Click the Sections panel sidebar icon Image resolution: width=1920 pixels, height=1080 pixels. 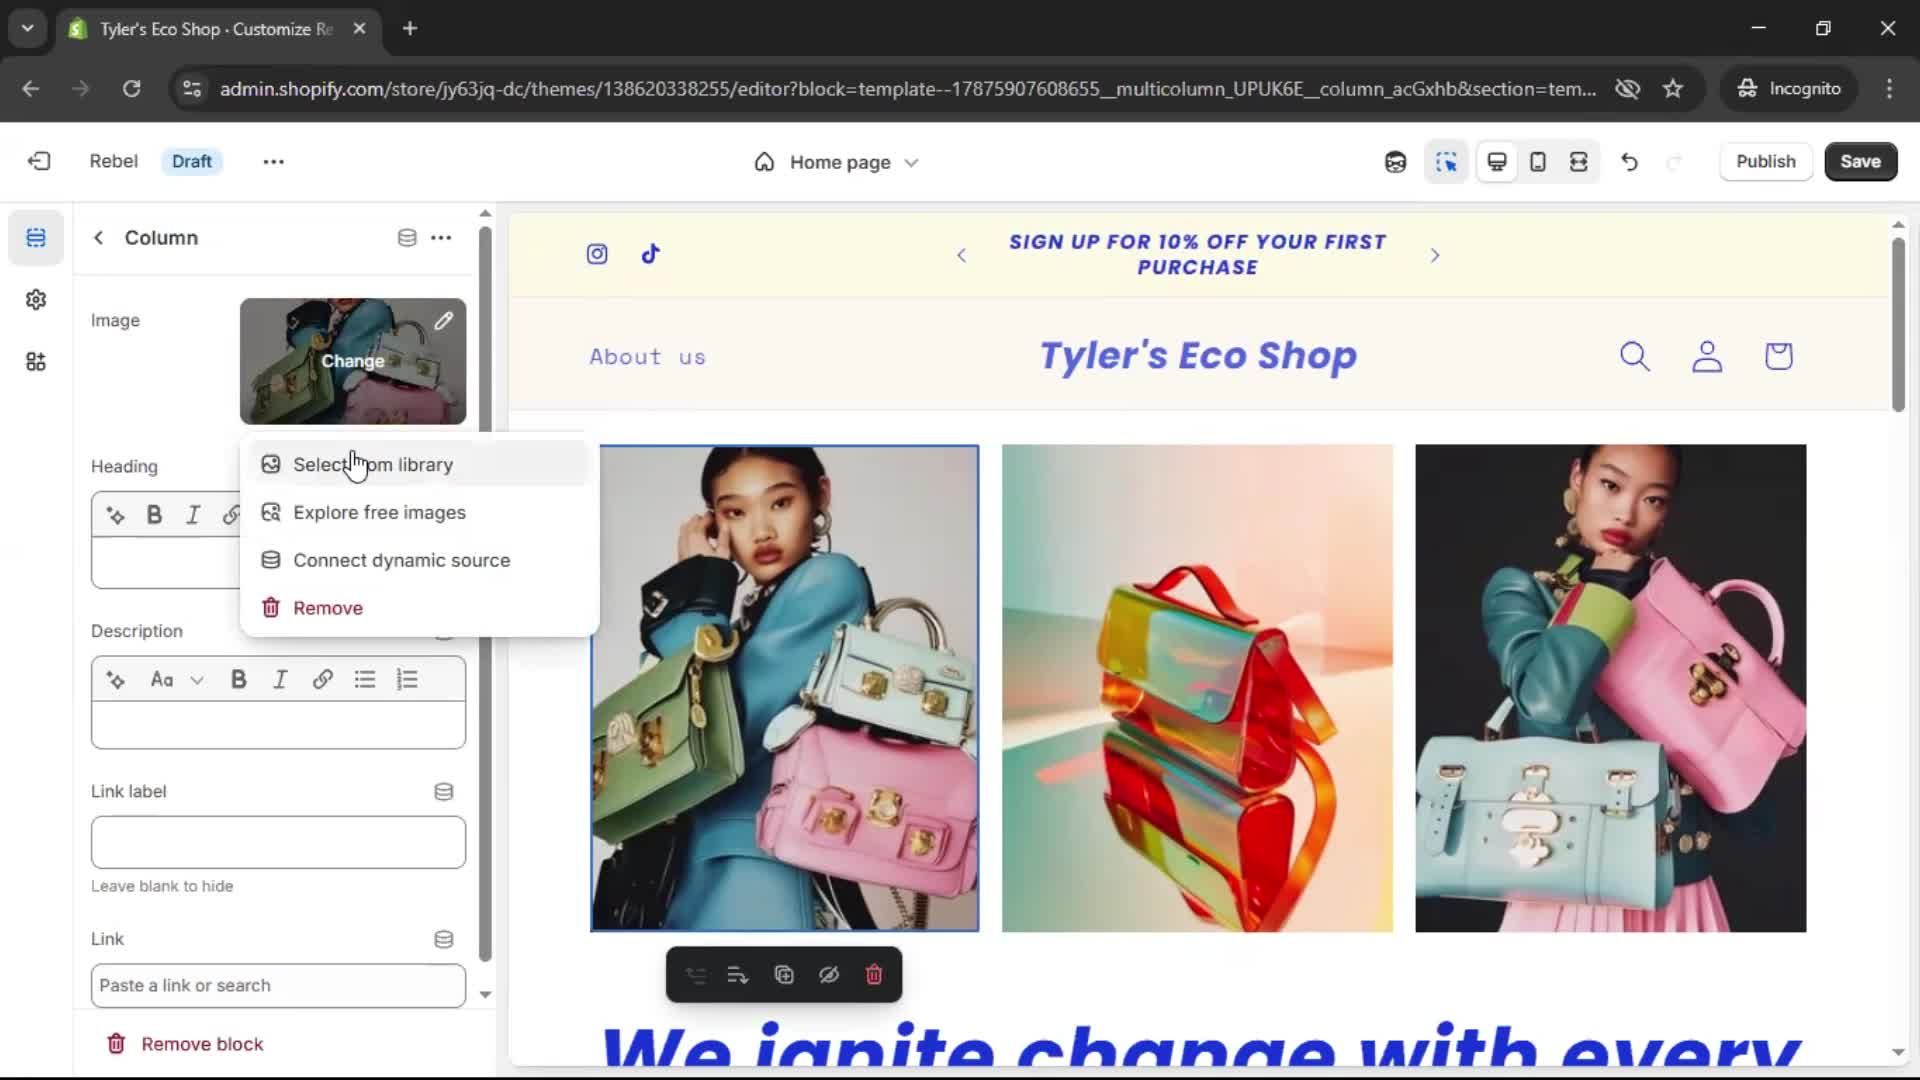pyautogui.click(x=36, y=238)
